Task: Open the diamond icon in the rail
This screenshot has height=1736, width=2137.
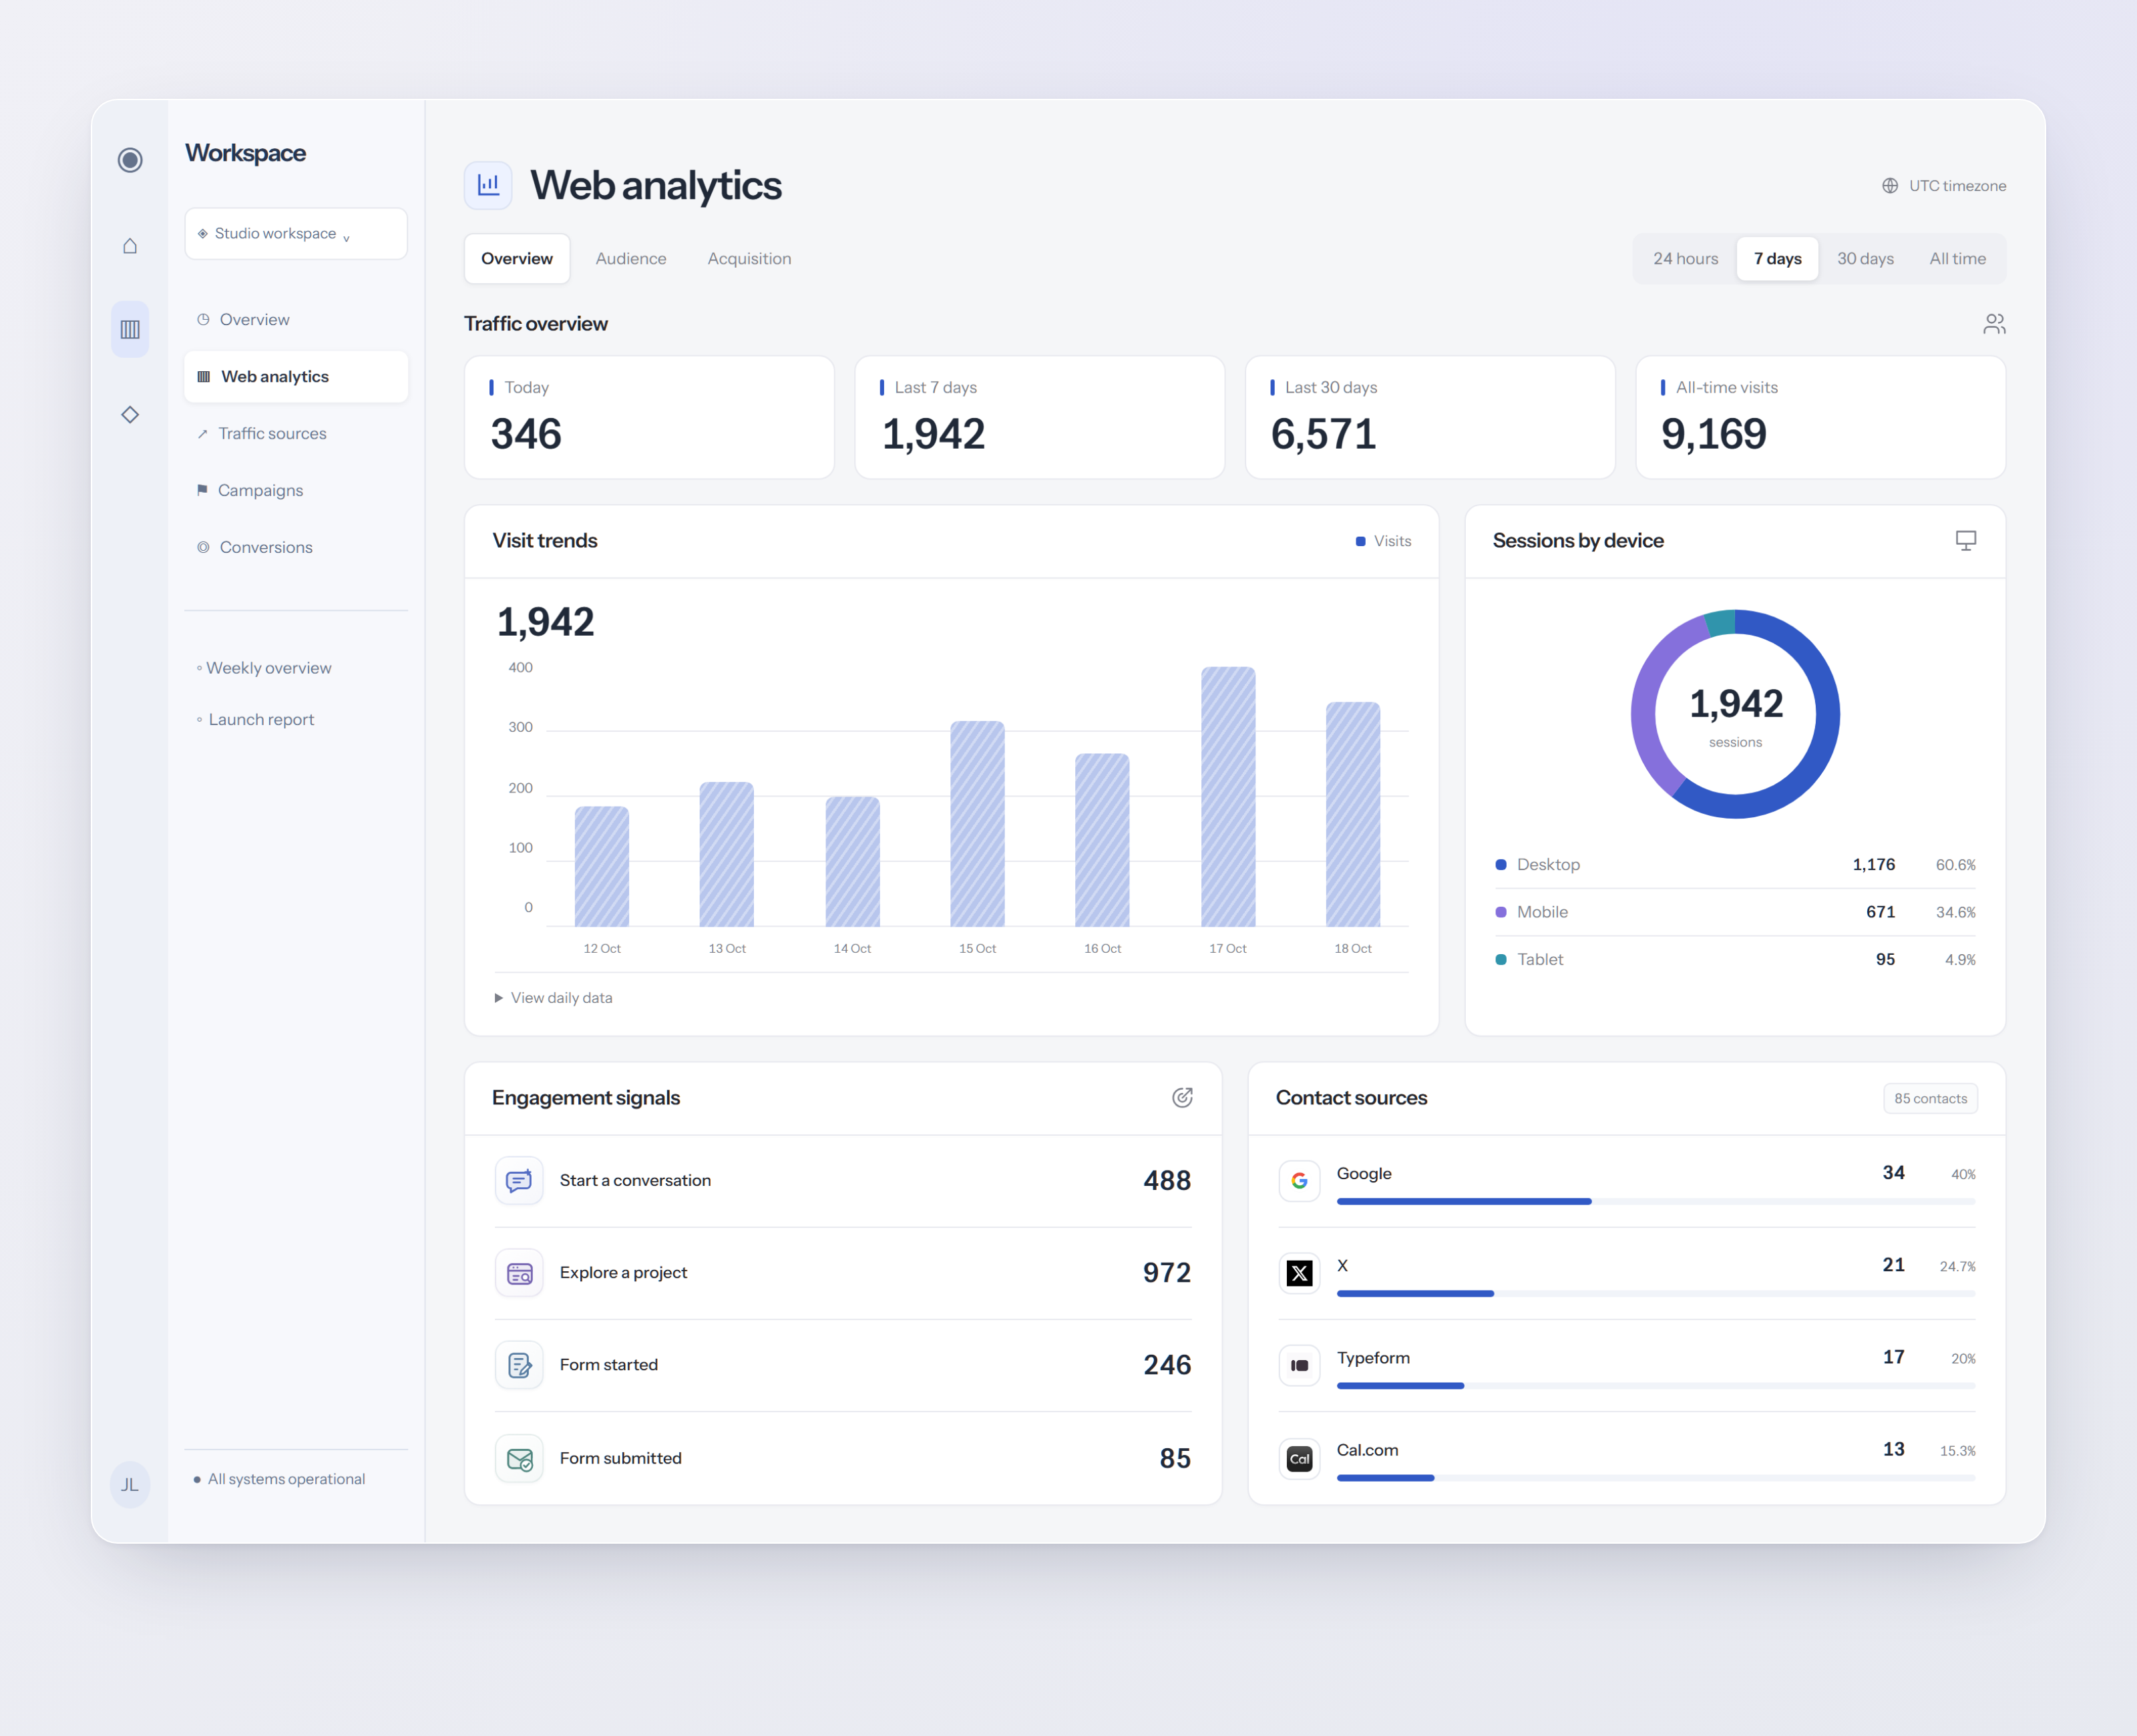Action: (130, 415)
